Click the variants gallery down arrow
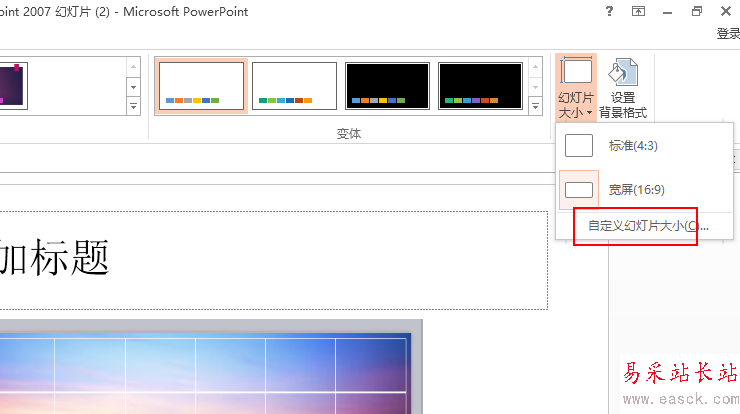 536,87
